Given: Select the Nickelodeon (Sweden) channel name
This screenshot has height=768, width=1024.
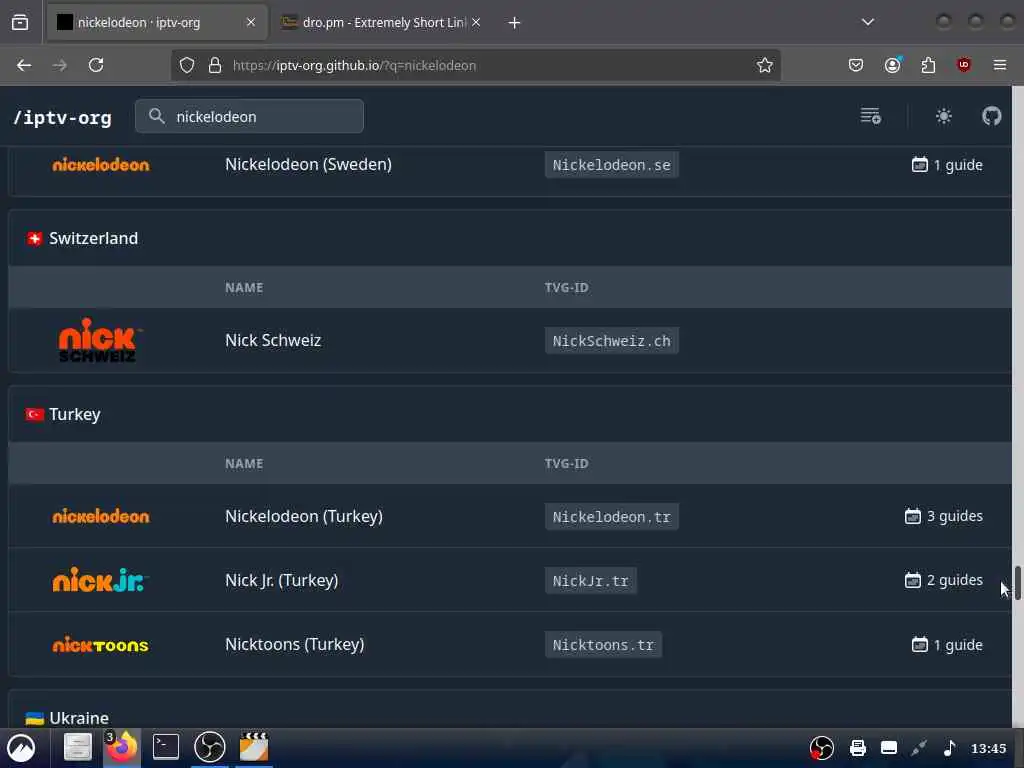Looking at the screenshot, I should [x=308, y=165].
